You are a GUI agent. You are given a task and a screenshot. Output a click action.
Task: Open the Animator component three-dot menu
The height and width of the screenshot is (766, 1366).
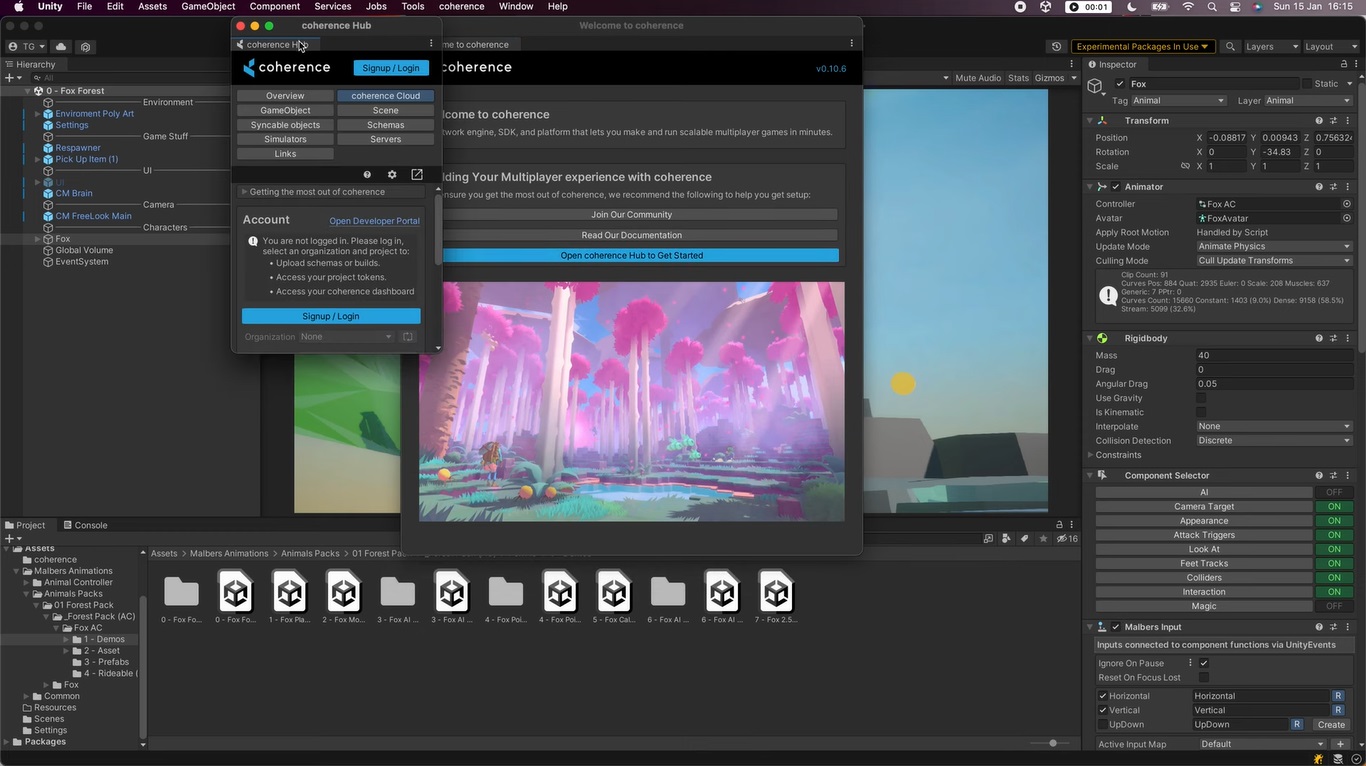click(x=1349, y=187)
